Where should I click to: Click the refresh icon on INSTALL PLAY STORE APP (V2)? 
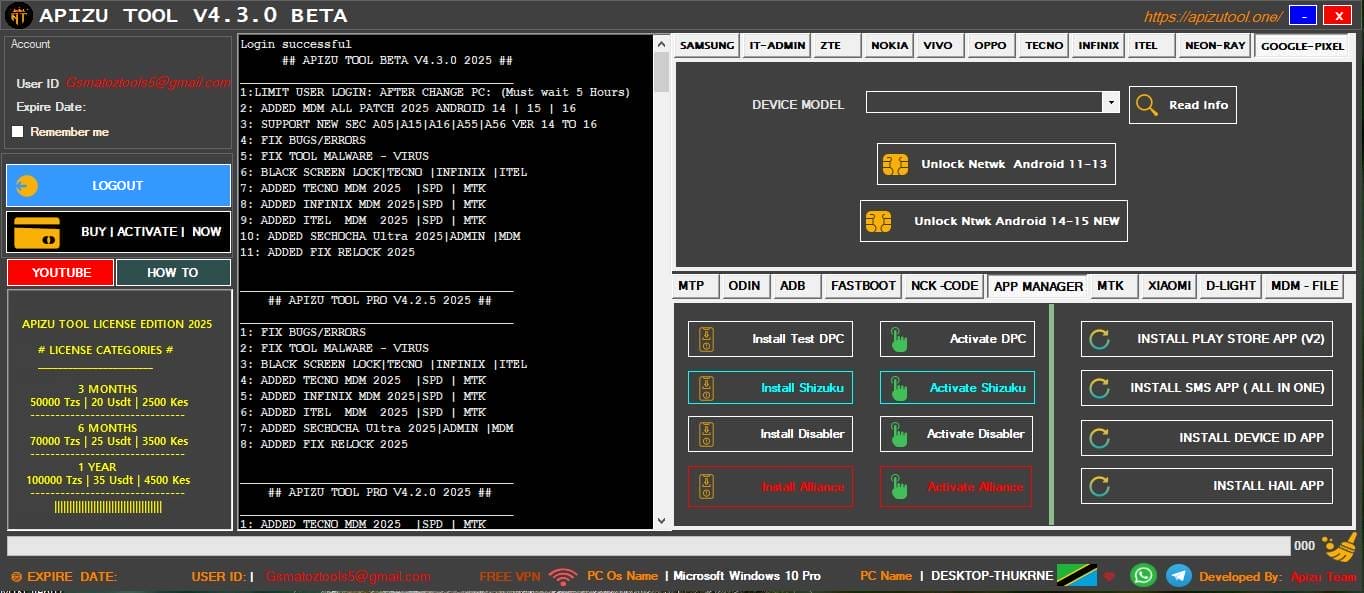[1098, 338]
